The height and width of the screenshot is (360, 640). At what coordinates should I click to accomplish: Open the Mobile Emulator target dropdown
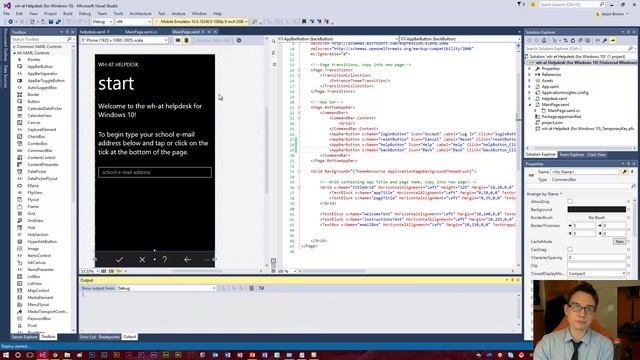point(202,22)
